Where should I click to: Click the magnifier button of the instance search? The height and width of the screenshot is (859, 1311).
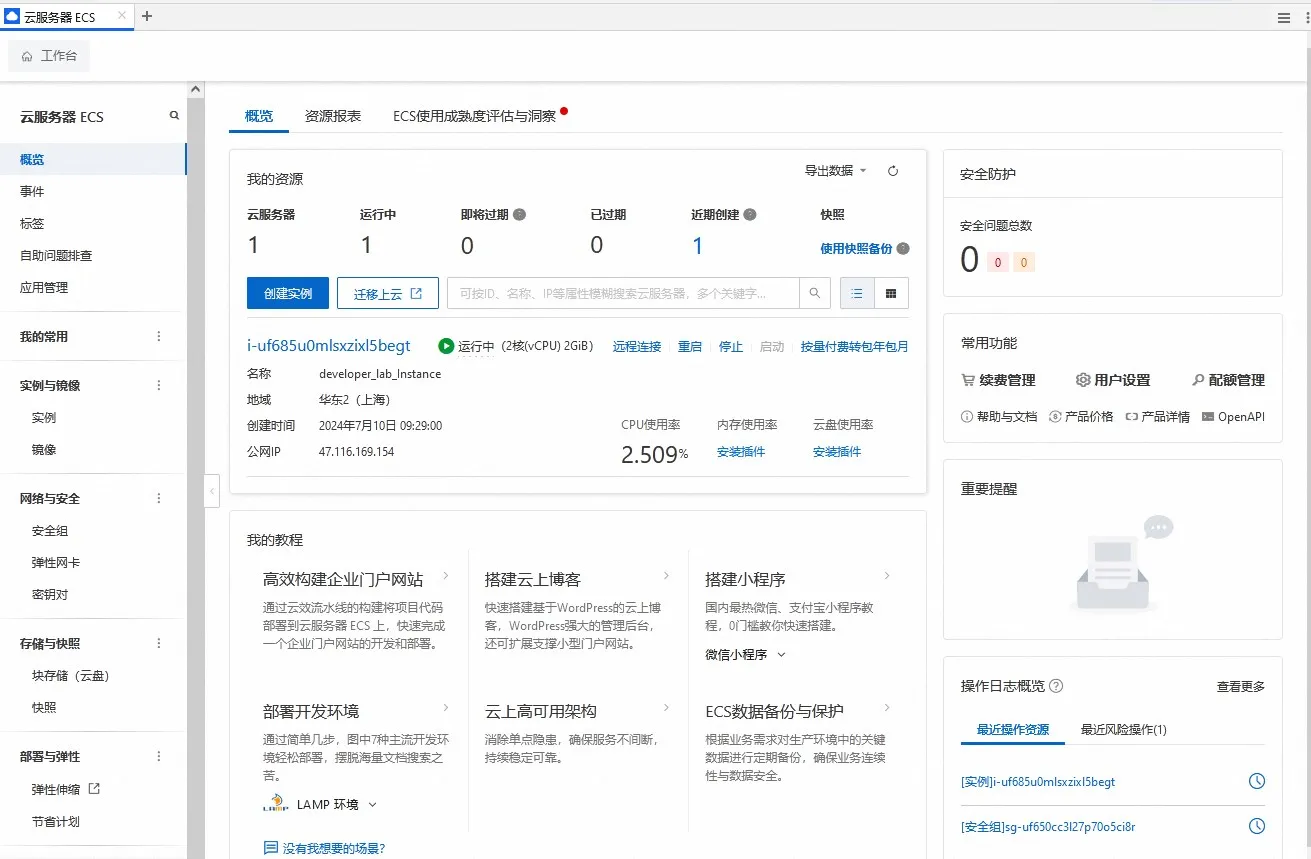(x=815, y=293)
